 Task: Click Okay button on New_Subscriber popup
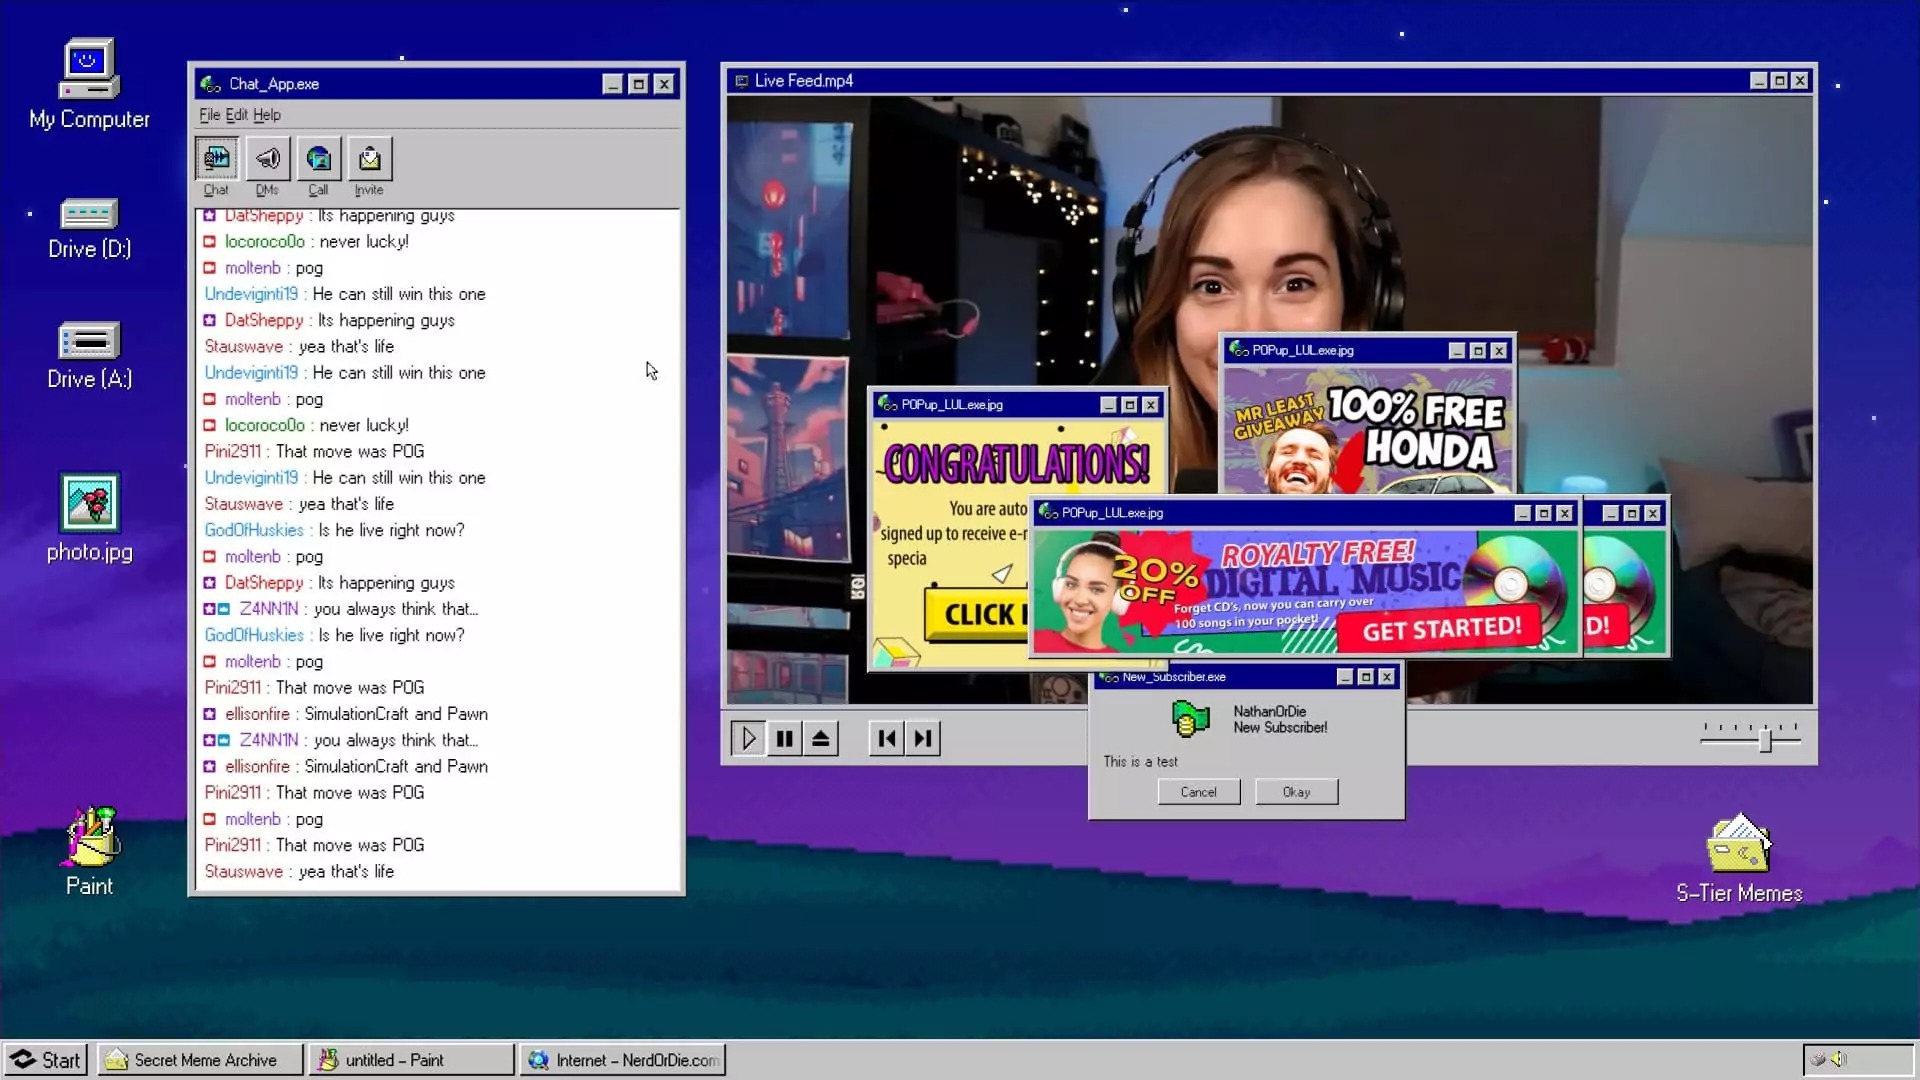pos(1296,793)
